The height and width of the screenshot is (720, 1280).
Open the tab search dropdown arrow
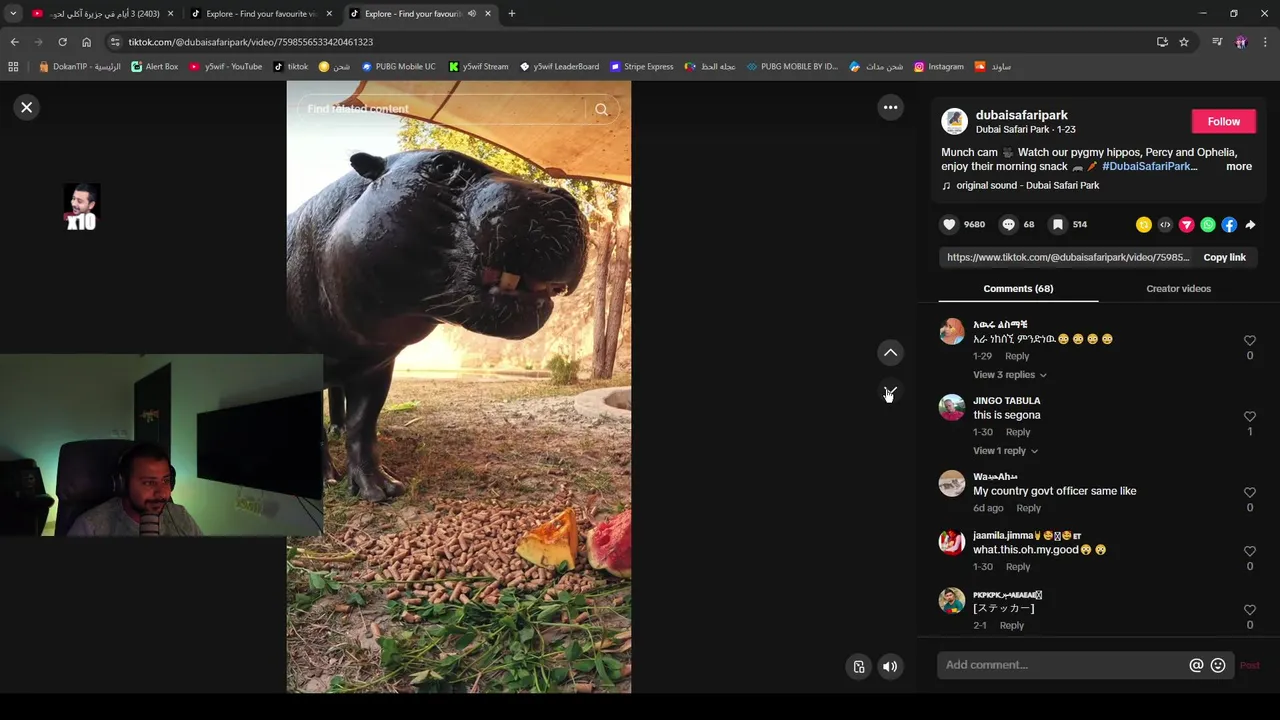(13, 14)
